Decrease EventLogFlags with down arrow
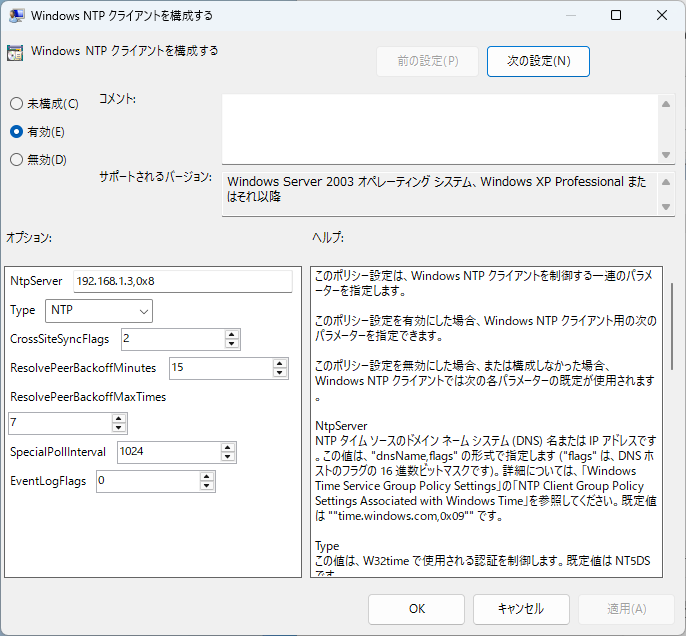The image size is (686, 636). tap(207, 486)
